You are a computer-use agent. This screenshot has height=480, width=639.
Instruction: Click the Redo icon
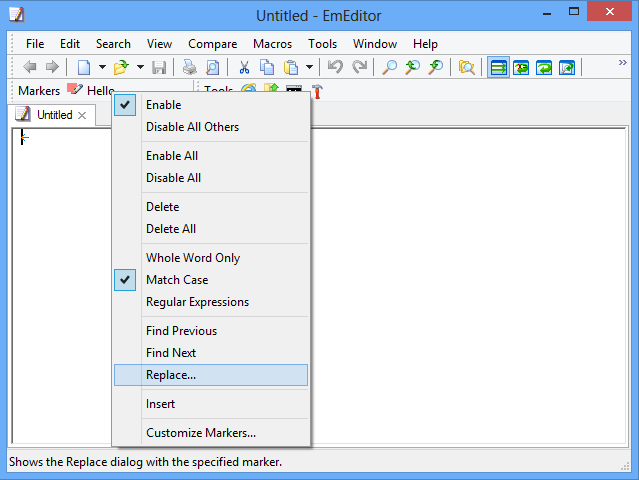tap(359, 67)
